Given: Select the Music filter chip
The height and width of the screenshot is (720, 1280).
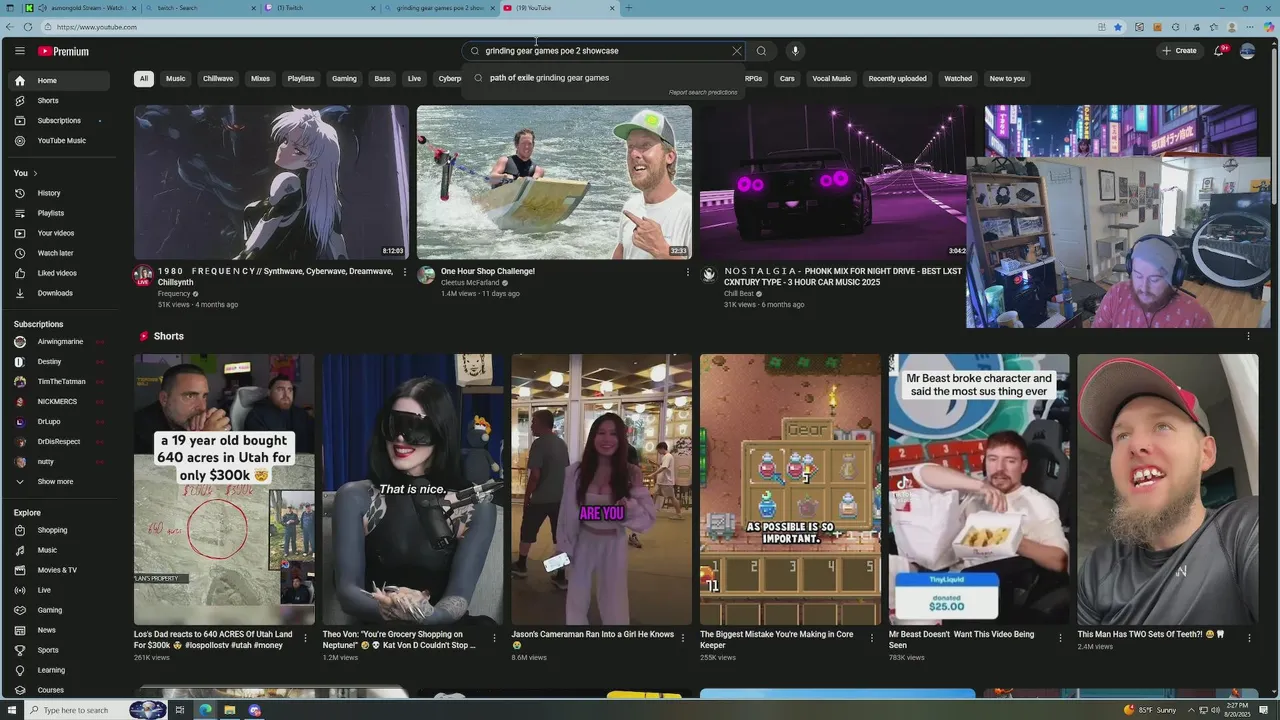Looking at the screenshot, I should pos(176,78).
